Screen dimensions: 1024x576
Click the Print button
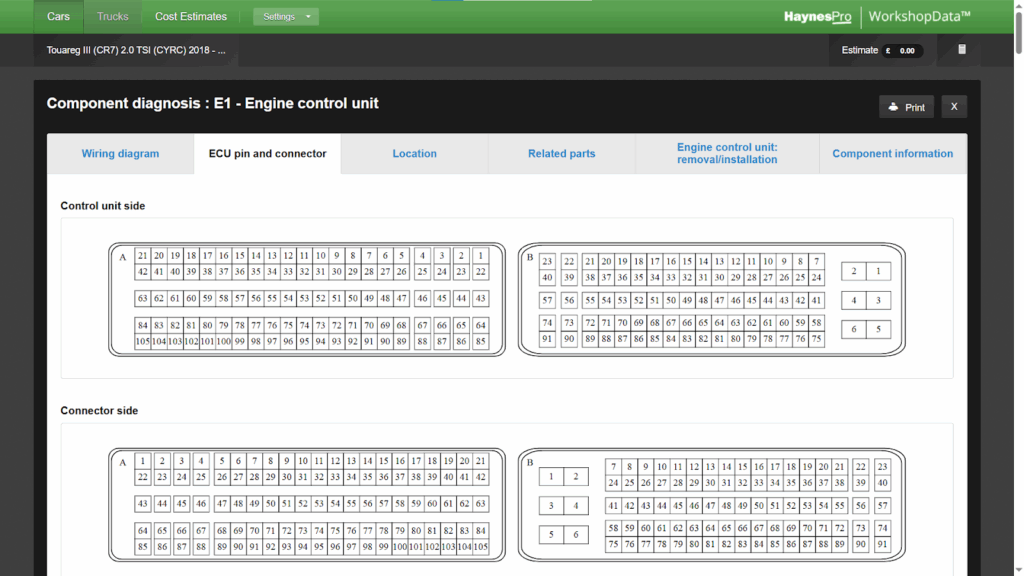coord(906,107)
